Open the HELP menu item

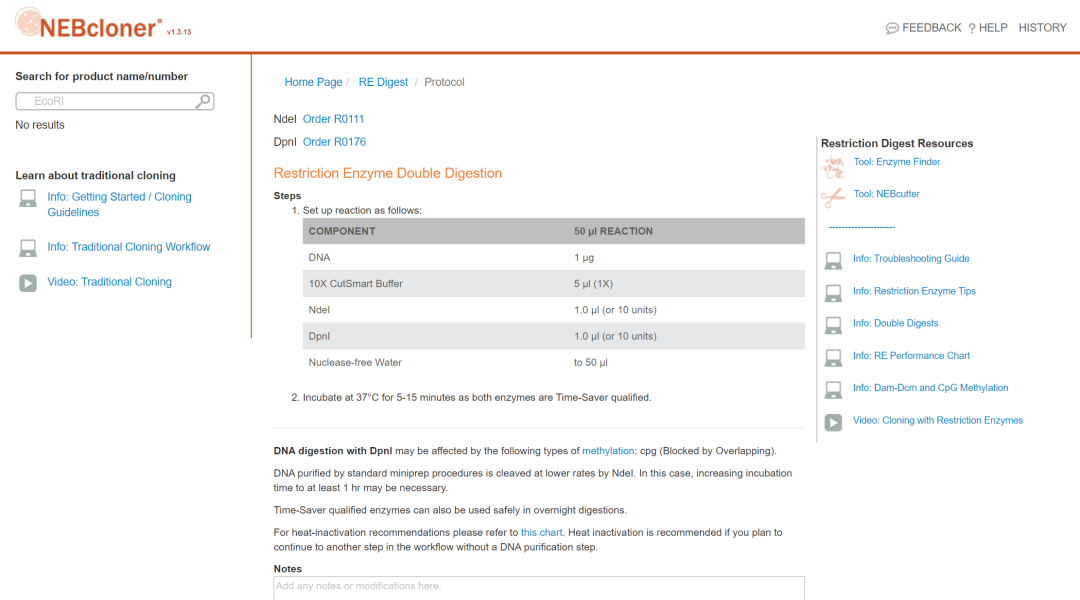pyautogui.click(x=993, y=28)
